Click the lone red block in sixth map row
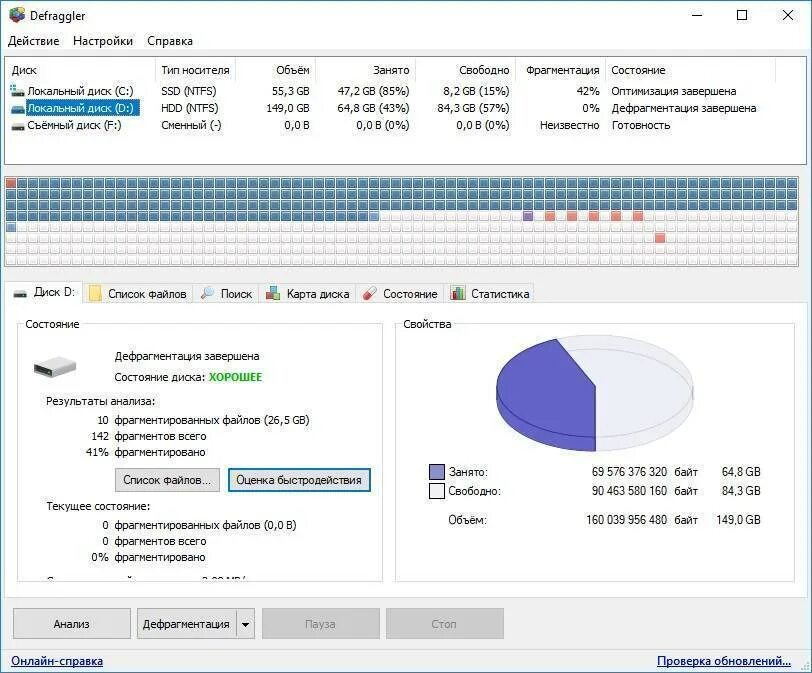This screenshot has height=673, width=812. tap(660, 238)
